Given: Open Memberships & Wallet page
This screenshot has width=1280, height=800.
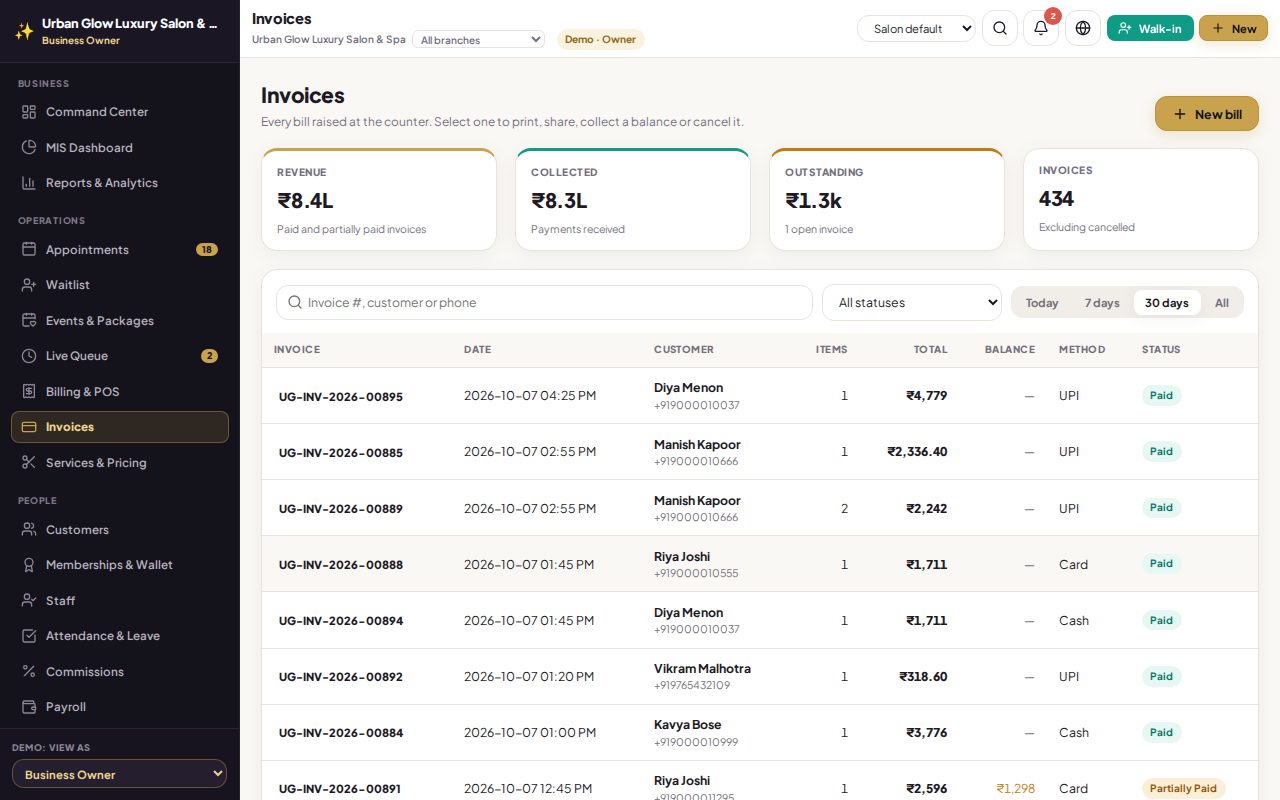Looking at the screenshot, I should [120, 565].
